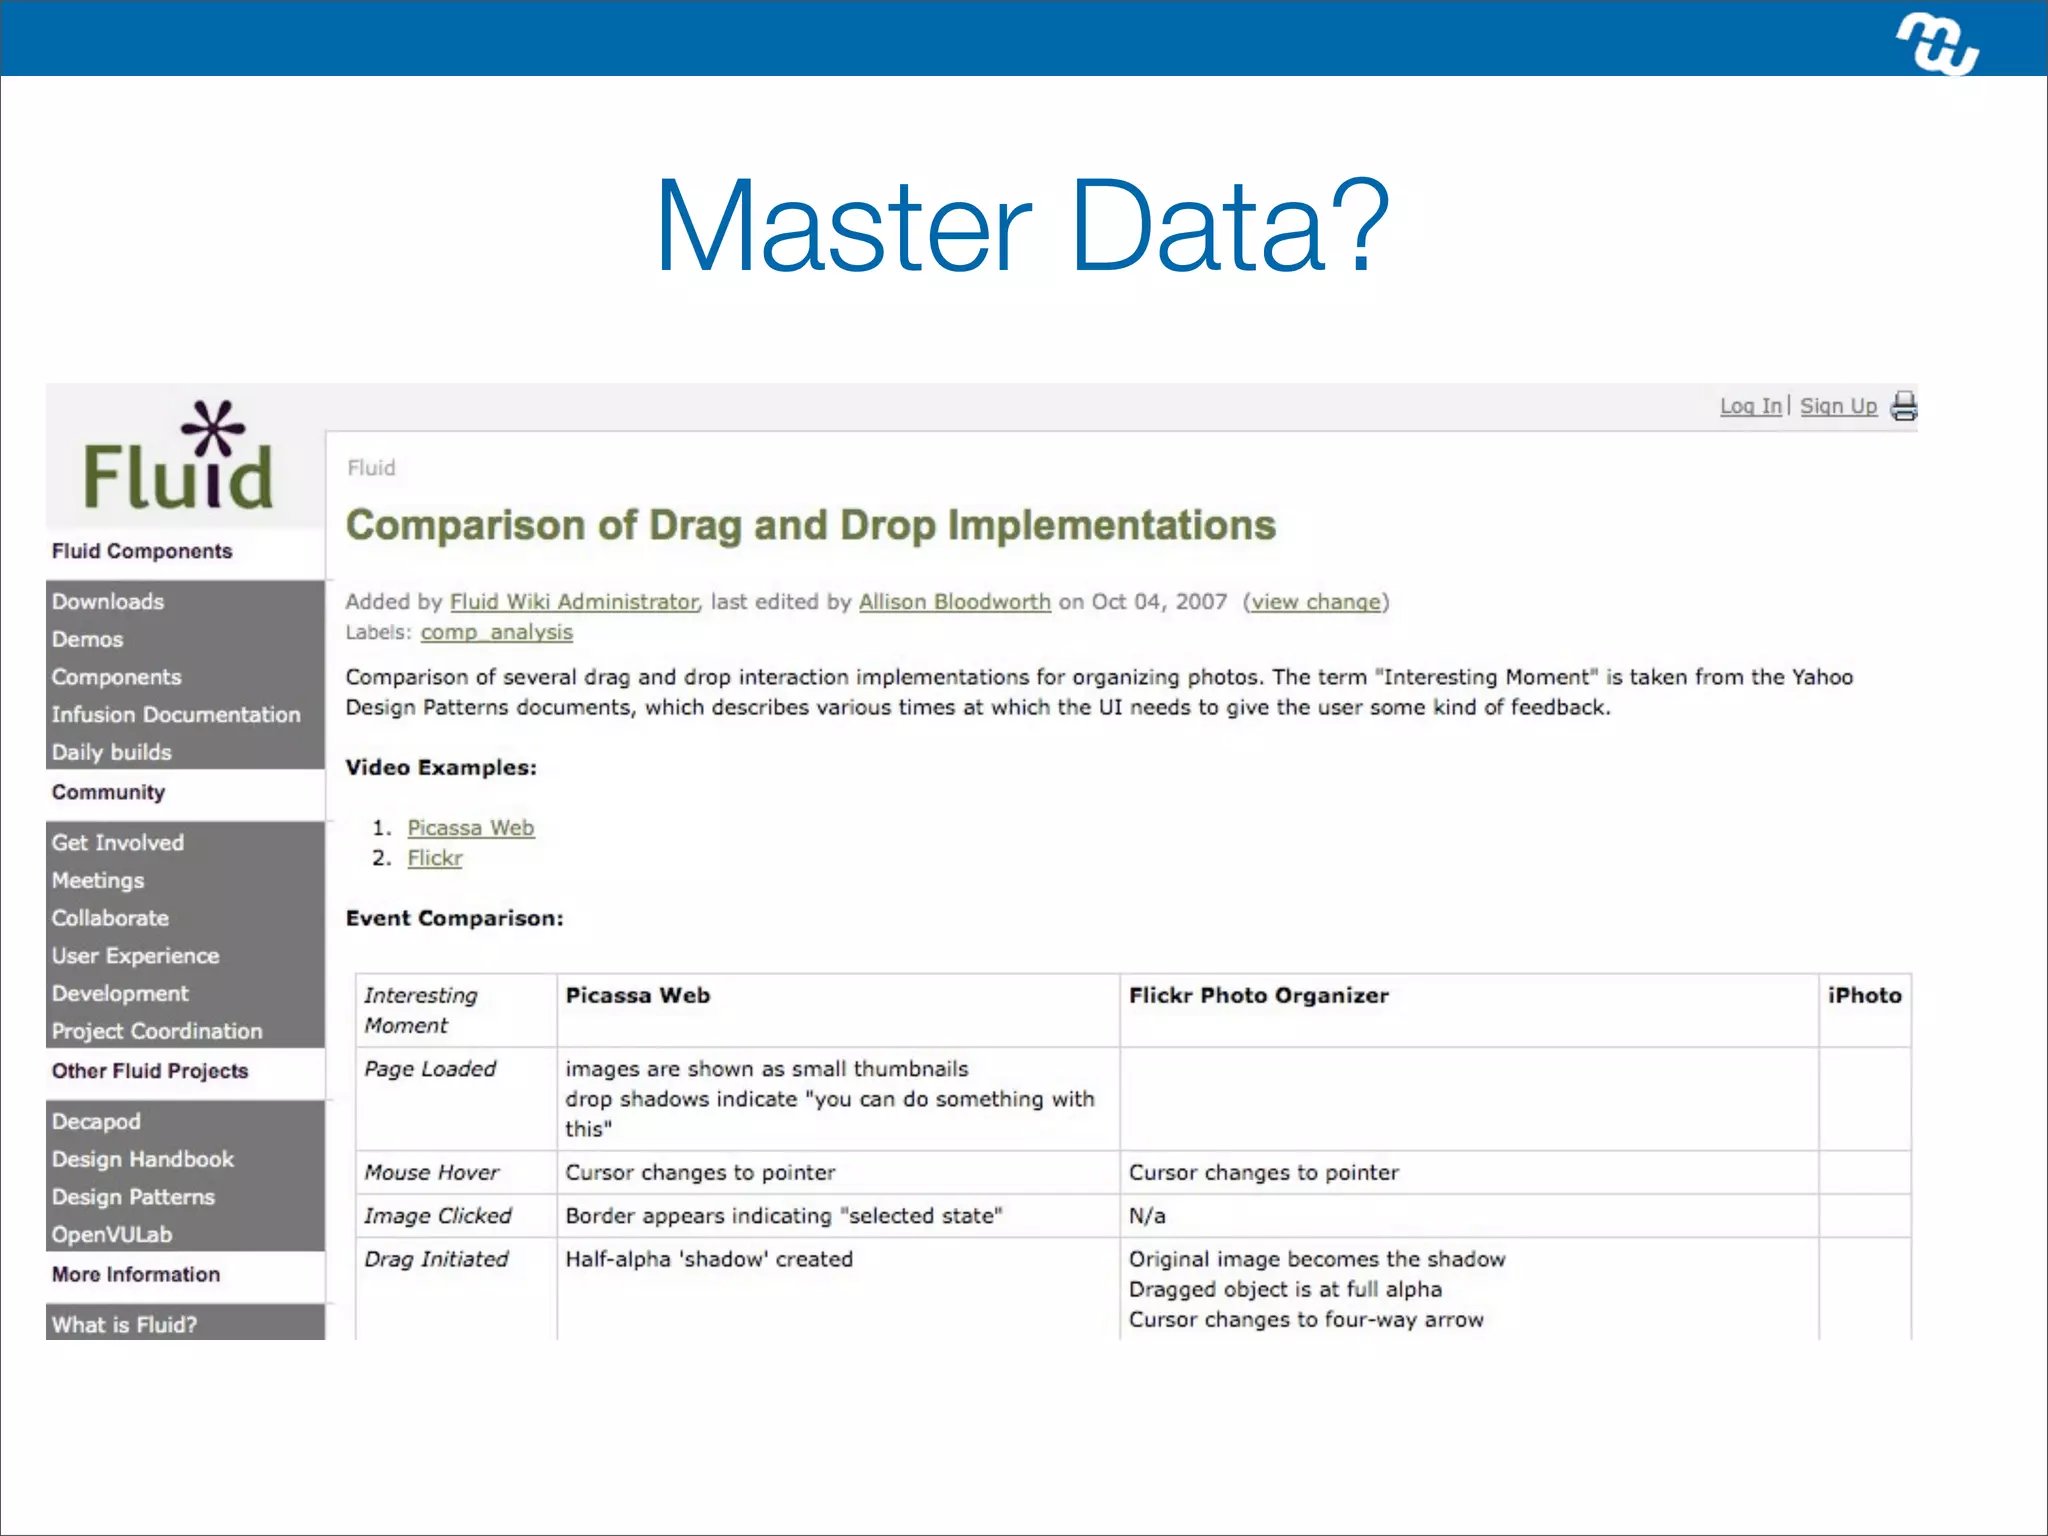Select Daily builds in sidebar
The height and width of the screenshot is (1536, 2048).
pos(112,752)
